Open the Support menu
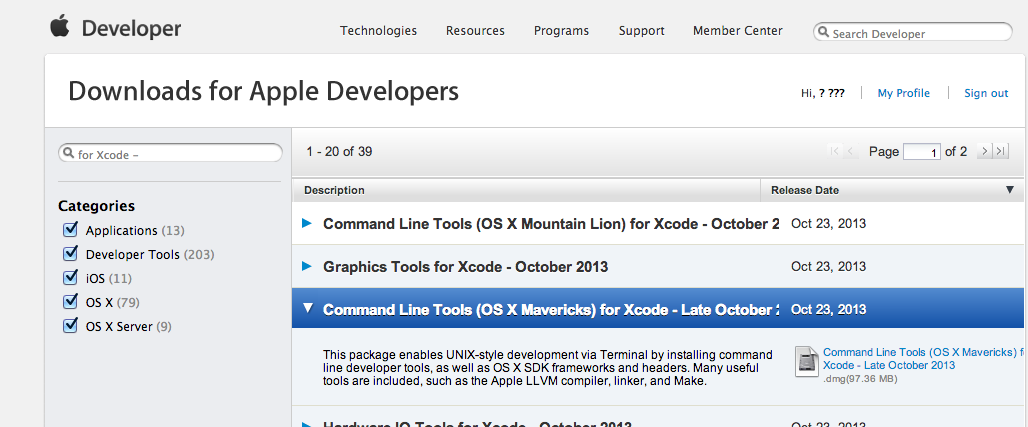The image size is (1028, 427). pyautogui.click(x=641, y=31)
